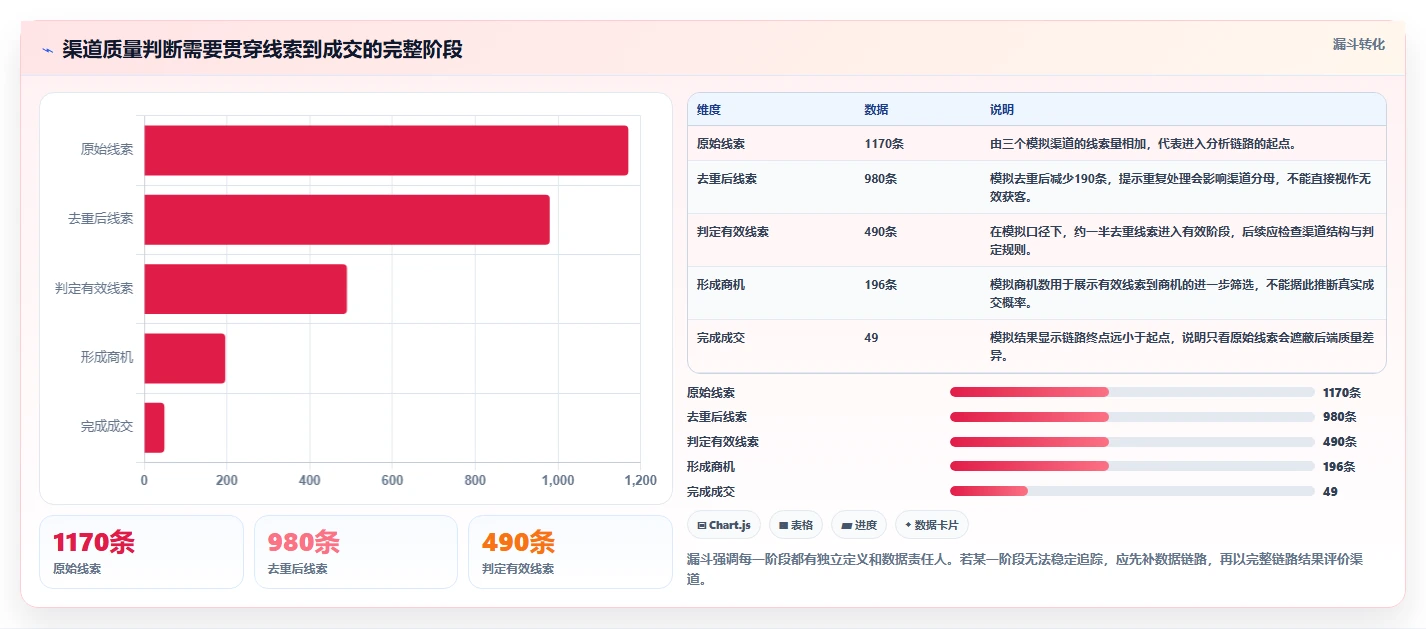Click the 去重后线索 label on the chart axis

101,219
